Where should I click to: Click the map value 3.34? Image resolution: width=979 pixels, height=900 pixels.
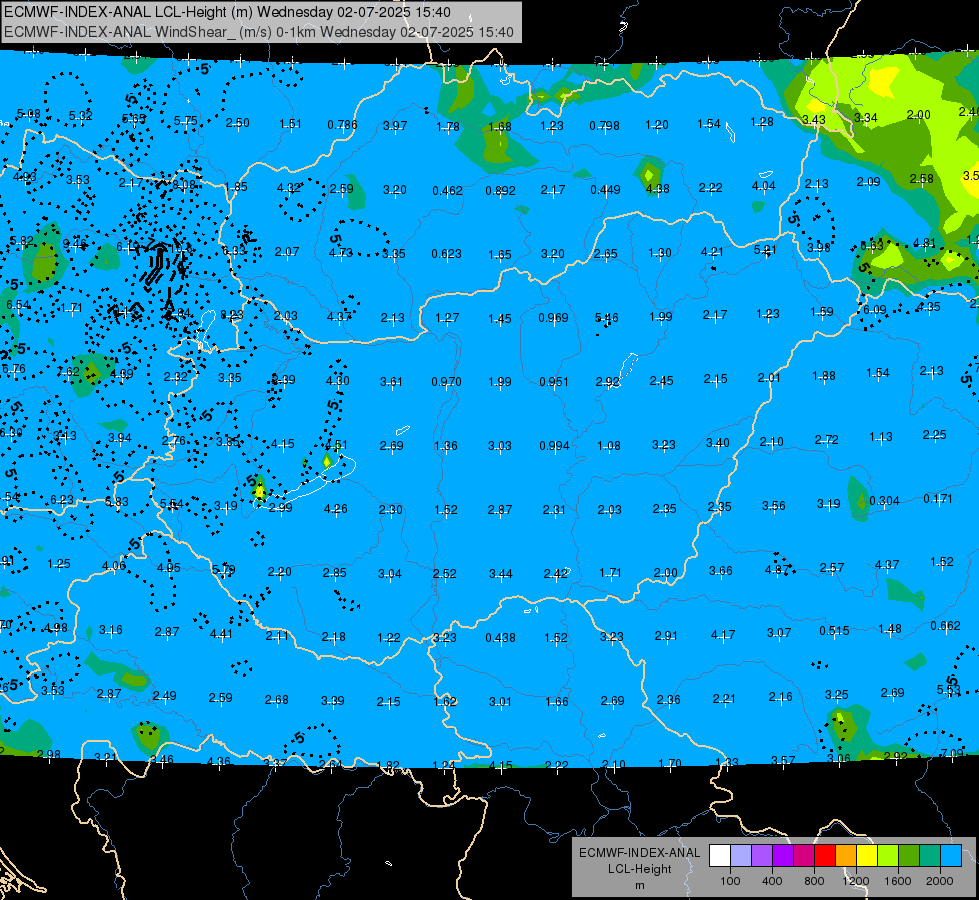(866, 118)
